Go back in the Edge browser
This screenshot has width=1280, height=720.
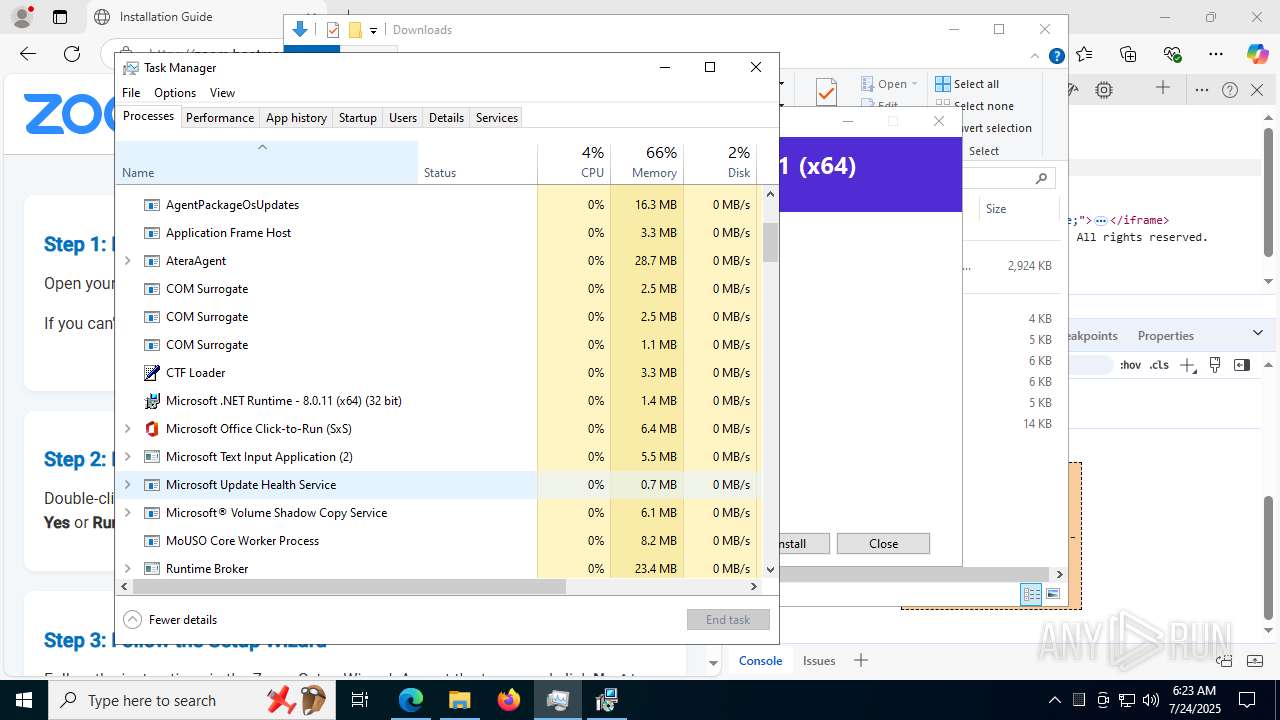[x=28, y=54]
